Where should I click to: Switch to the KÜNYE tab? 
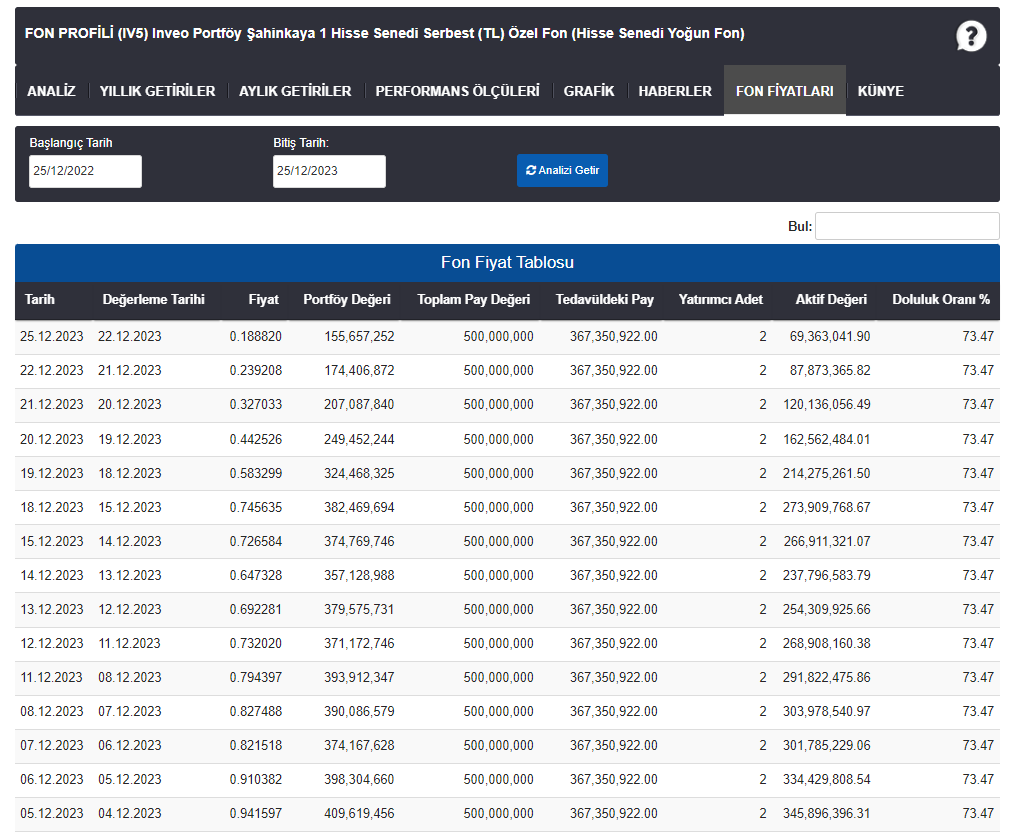(880, 91)
